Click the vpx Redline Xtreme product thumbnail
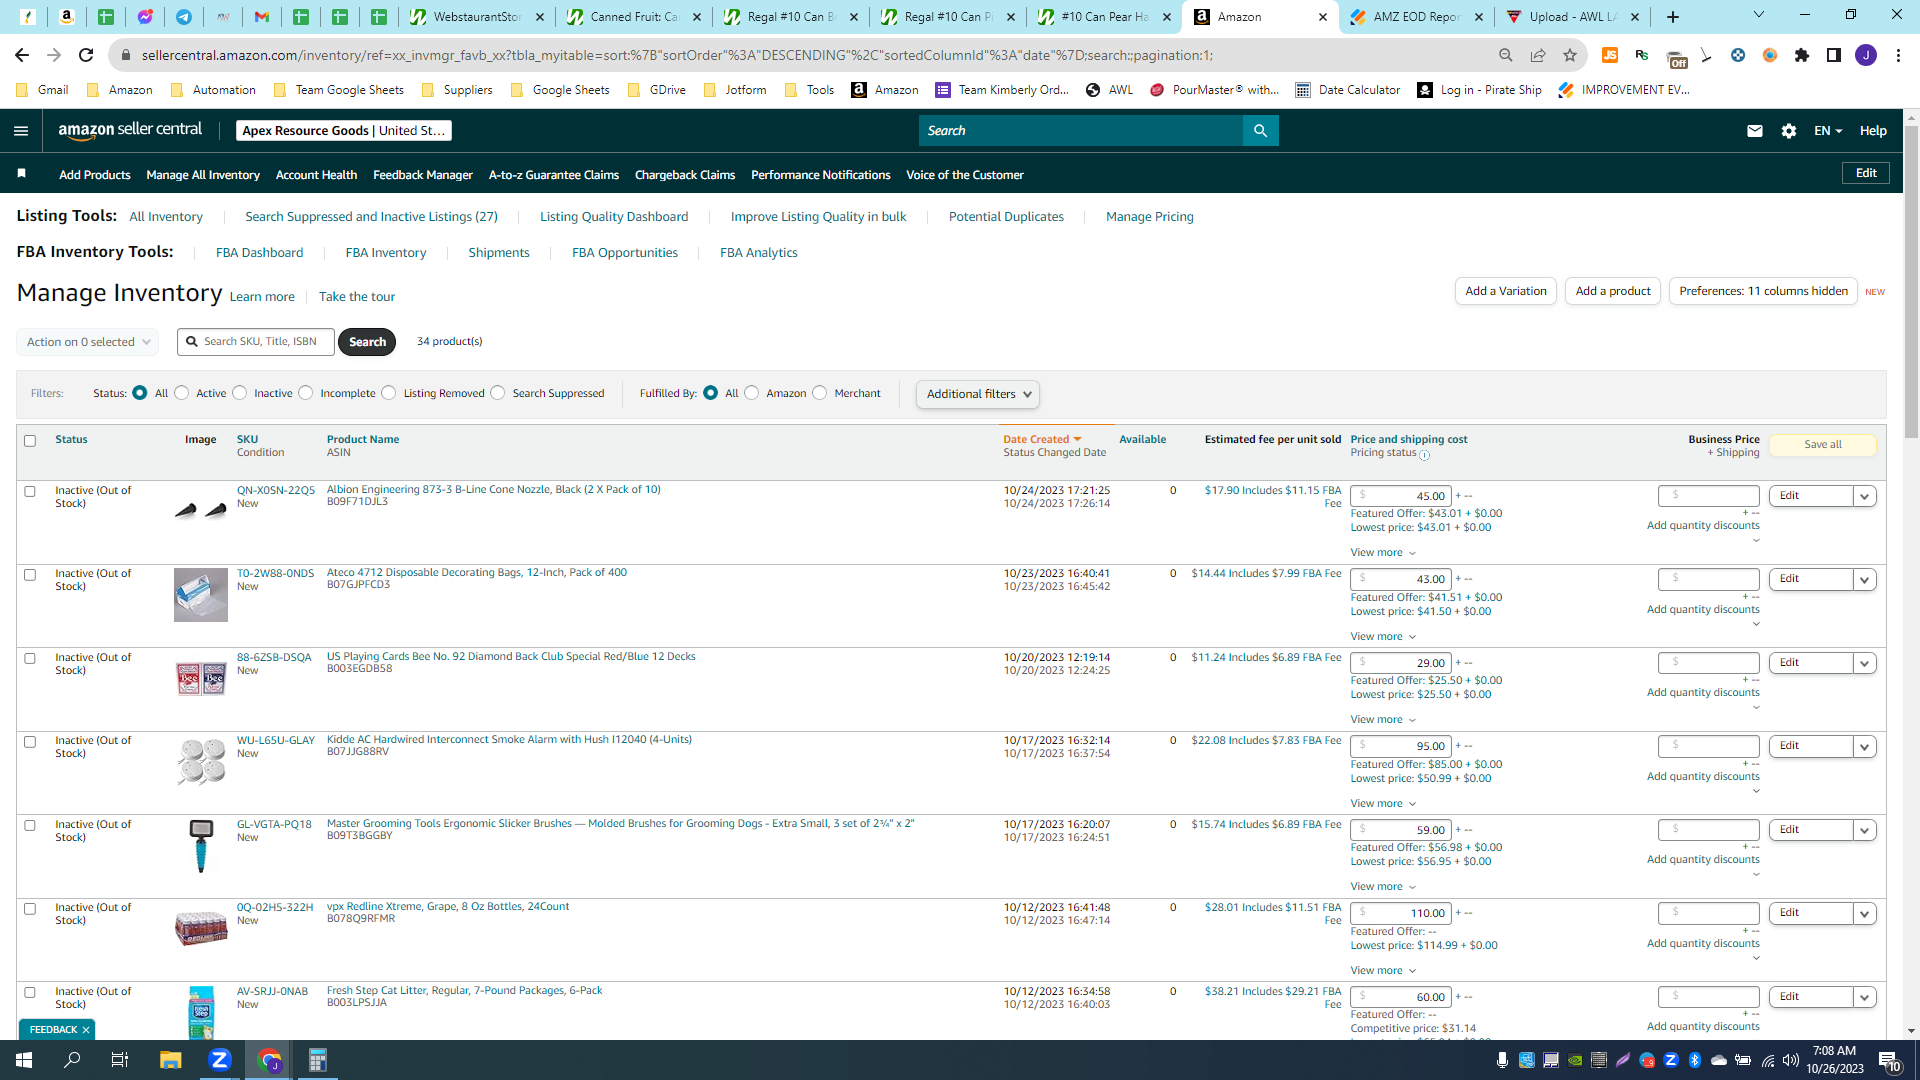The image size is (1920, 1080). click(x=201, y=929)
